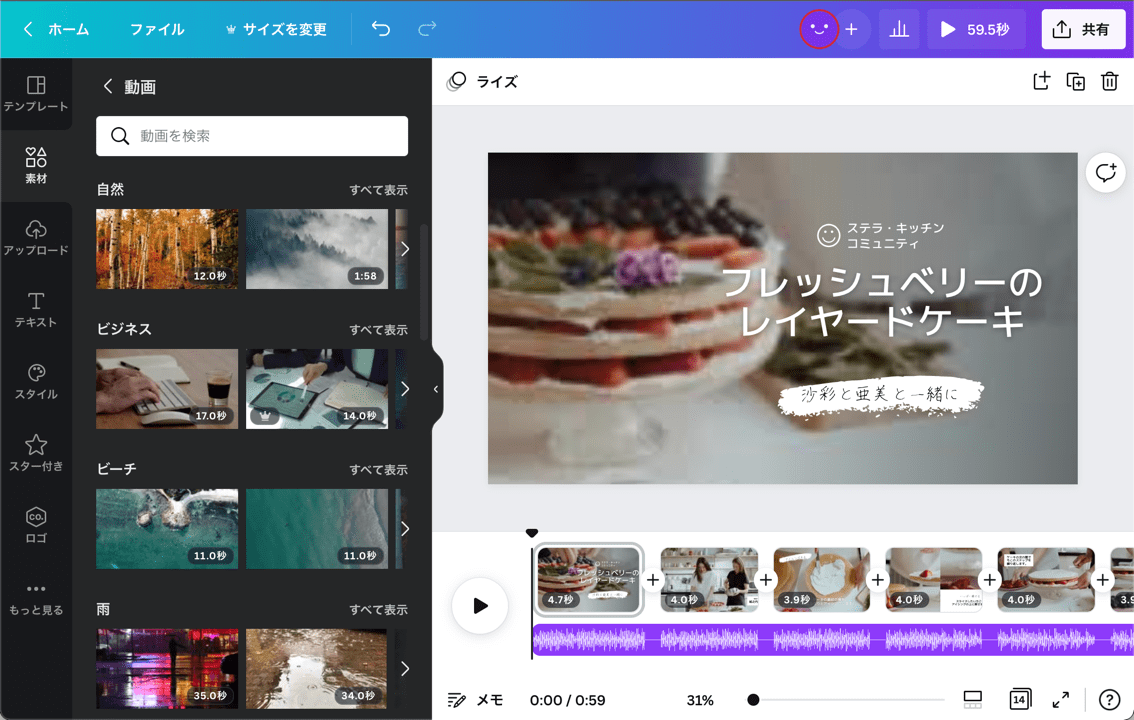Select the テキスト panel icon
Screen dimensions: 1134x720
(x=37, y=307)
